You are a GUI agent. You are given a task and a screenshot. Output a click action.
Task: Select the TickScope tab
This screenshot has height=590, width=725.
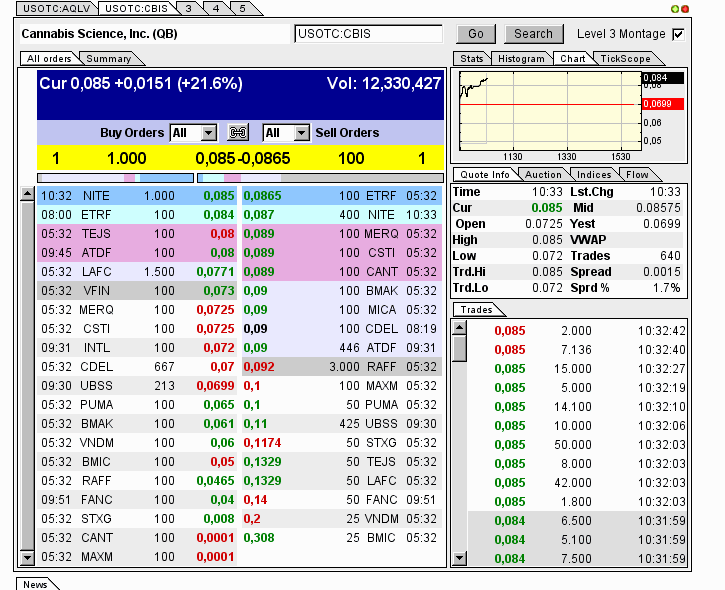click(x=625, y=59)
